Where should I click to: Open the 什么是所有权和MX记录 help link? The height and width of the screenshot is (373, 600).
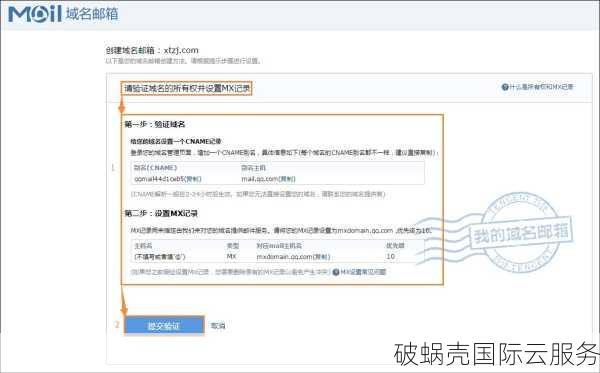pos(541,87)
